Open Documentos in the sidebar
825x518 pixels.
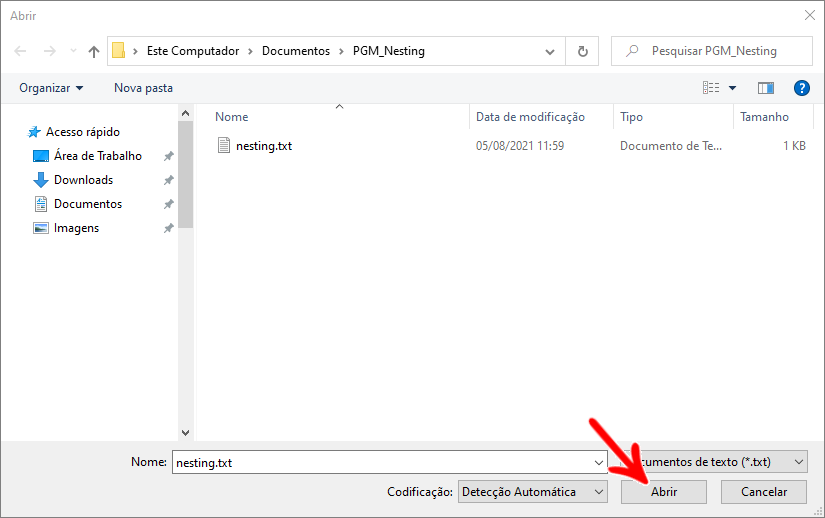78,204
